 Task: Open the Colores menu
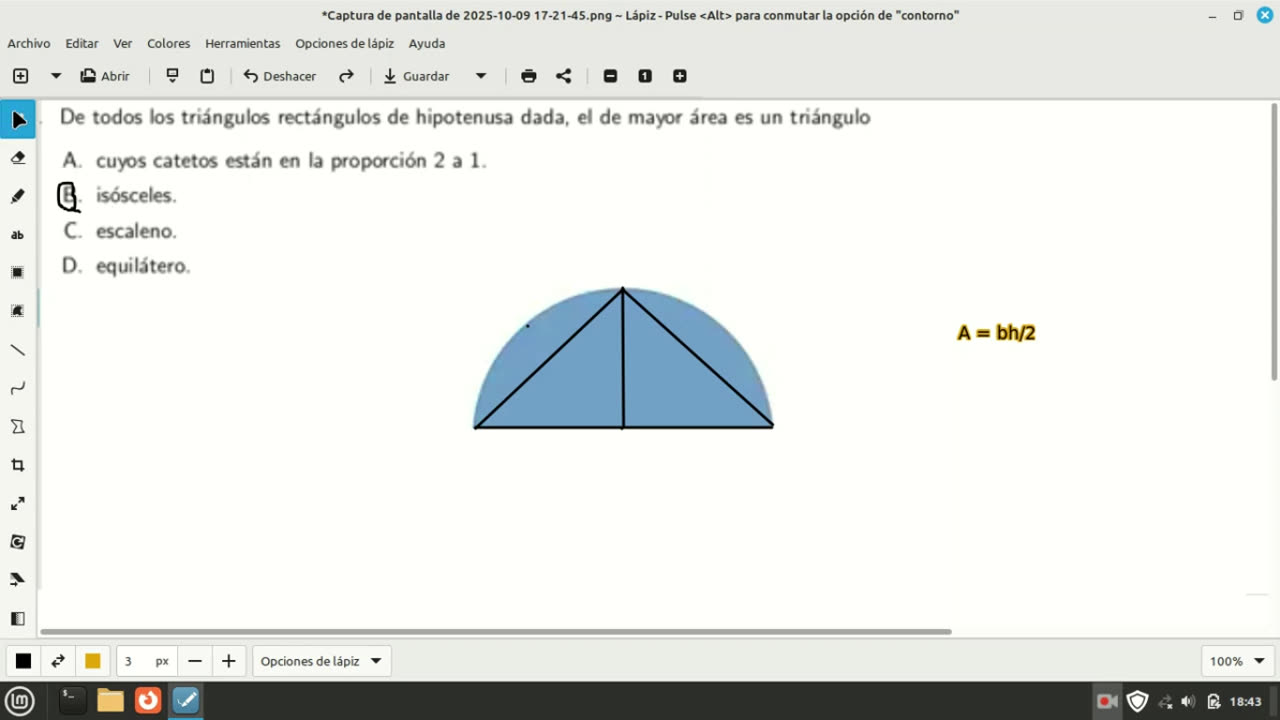coord(168,43)
